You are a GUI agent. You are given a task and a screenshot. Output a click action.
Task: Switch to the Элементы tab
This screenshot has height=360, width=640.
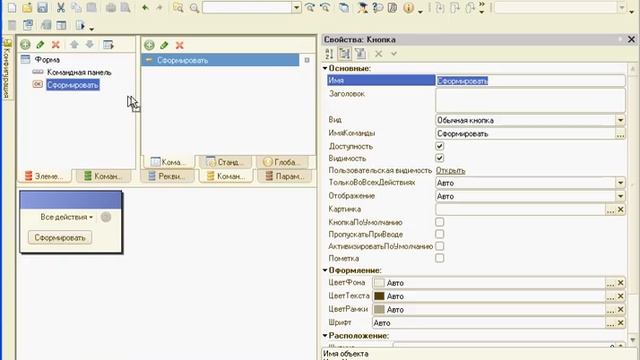(44, 176)
